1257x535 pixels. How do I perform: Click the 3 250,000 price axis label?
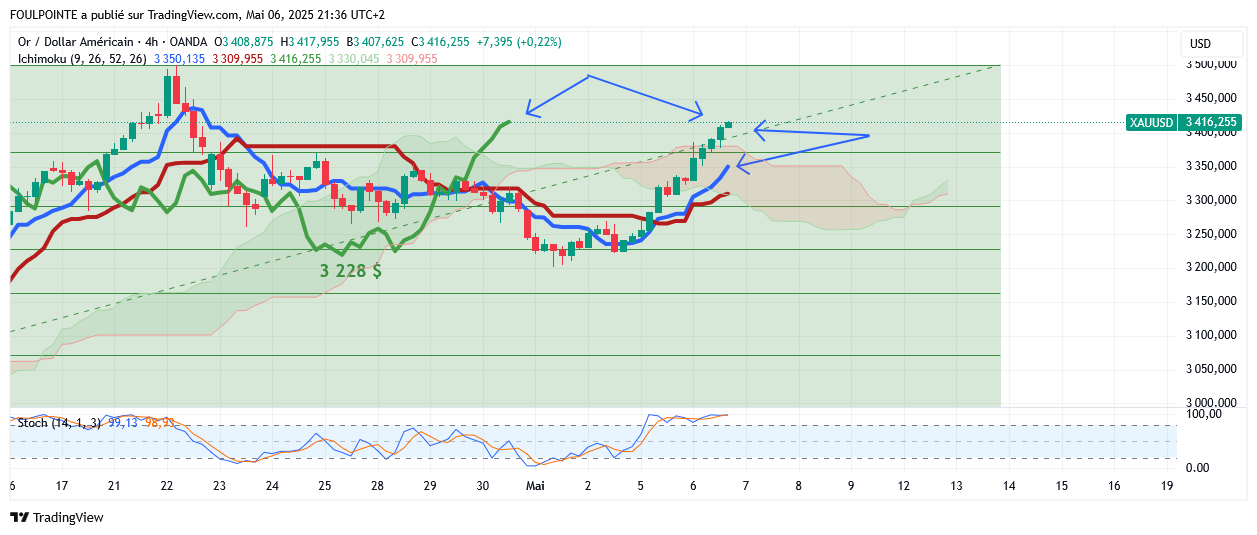click(1213, 234)
